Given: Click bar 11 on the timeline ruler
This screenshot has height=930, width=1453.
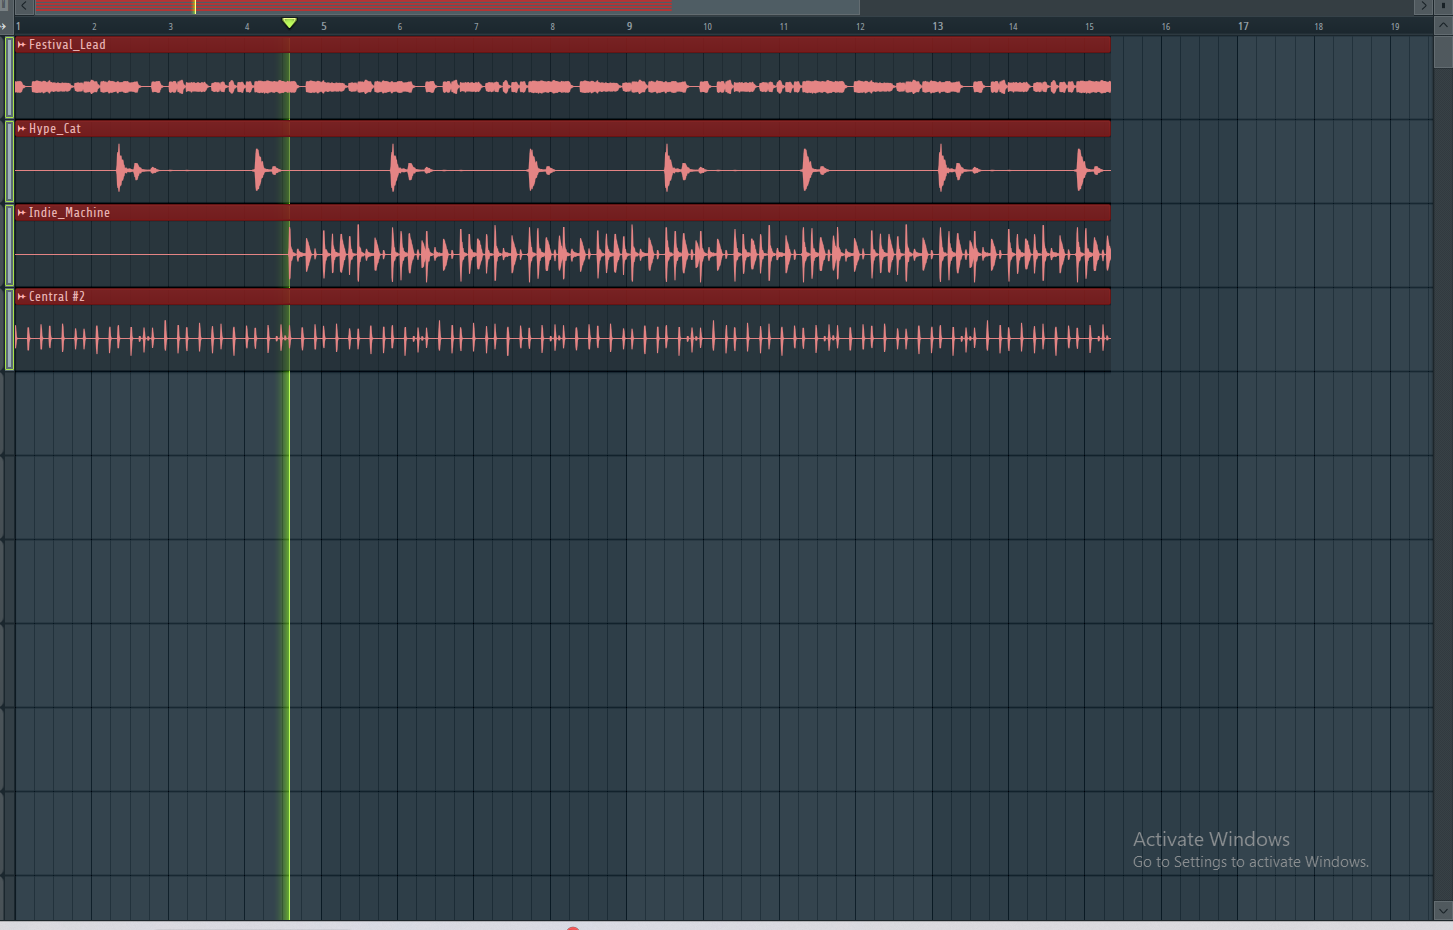Looking at the screenshot, I should coord(784,27).
